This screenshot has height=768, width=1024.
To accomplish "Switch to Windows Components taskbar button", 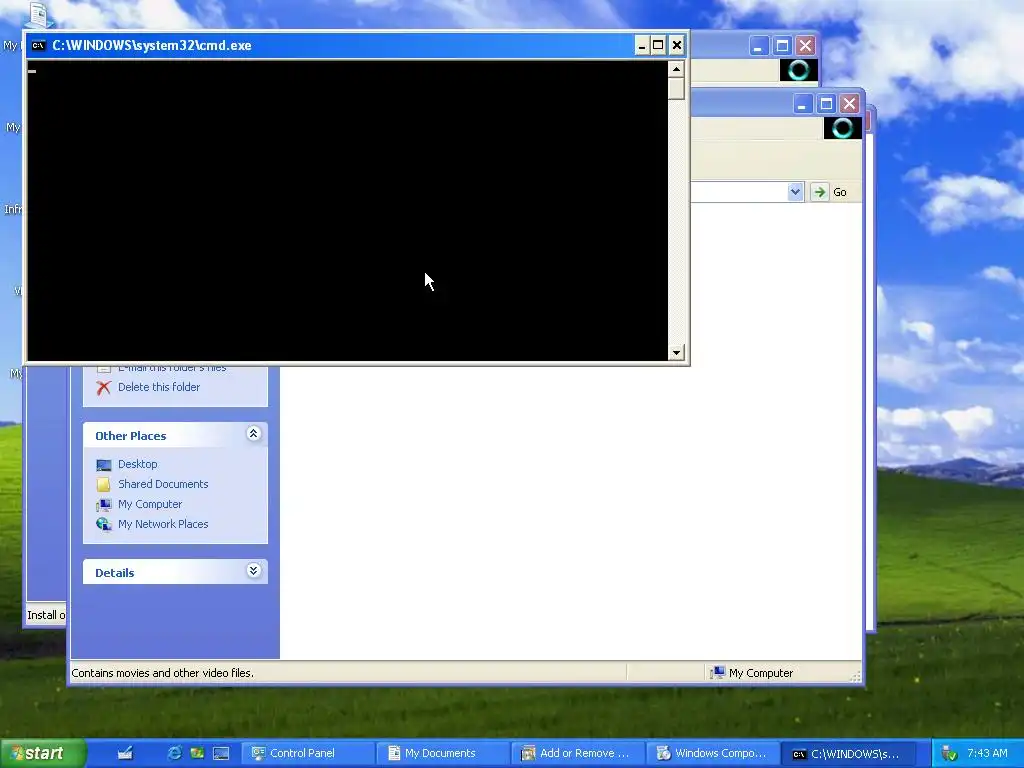I will pyautogui.click(x=714, y=753).
